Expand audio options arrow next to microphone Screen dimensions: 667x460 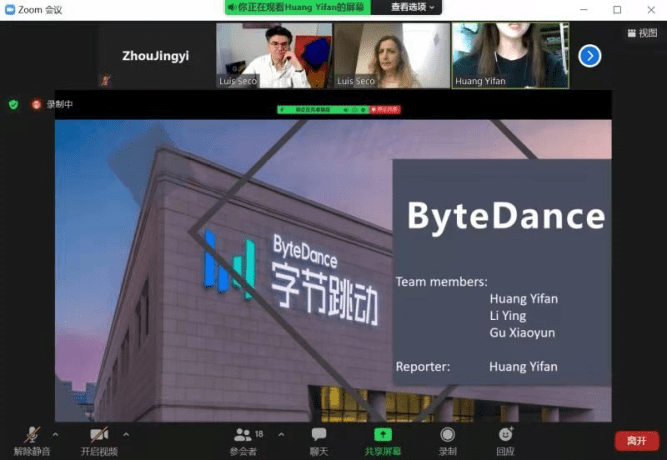point(55,435)
